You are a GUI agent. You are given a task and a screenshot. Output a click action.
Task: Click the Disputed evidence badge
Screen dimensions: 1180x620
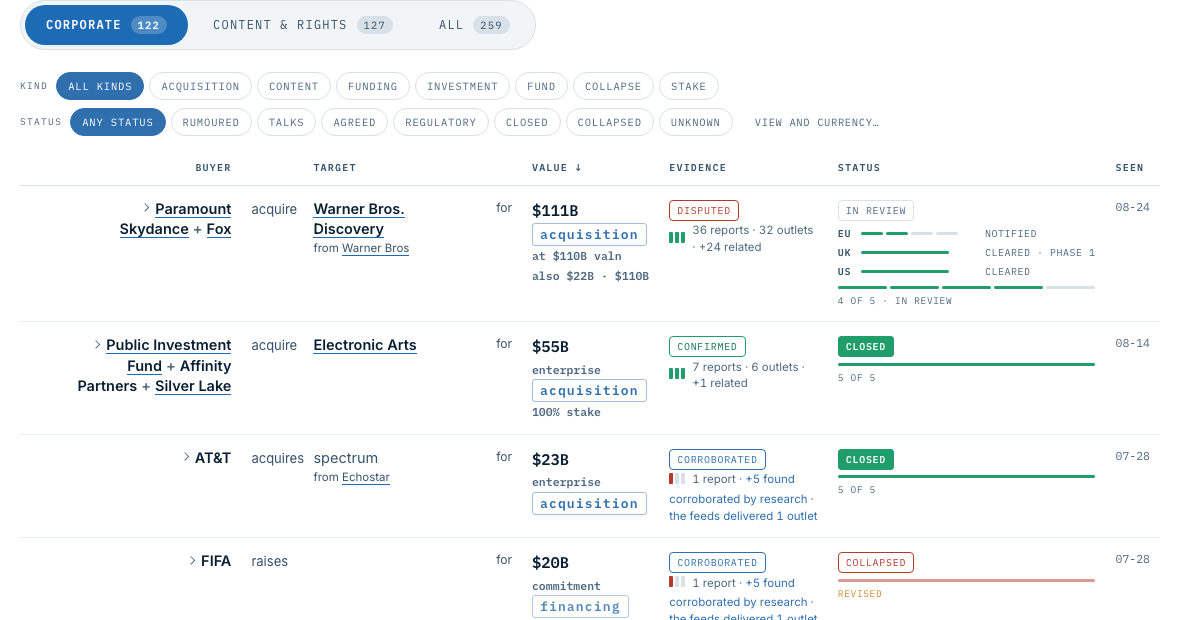pyautogui.click(x=704, y=211)
